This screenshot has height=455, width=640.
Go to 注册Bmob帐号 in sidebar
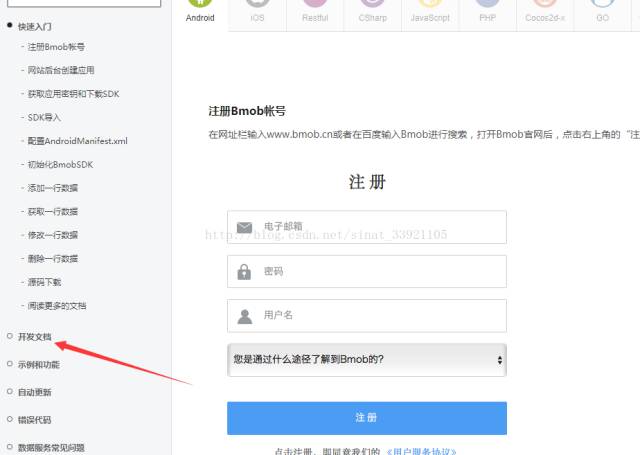point(56,47)
